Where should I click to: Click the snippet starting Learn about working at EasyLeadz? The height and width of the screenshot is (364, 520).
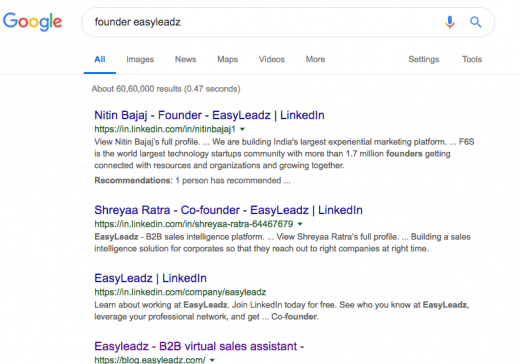(282, 311)
